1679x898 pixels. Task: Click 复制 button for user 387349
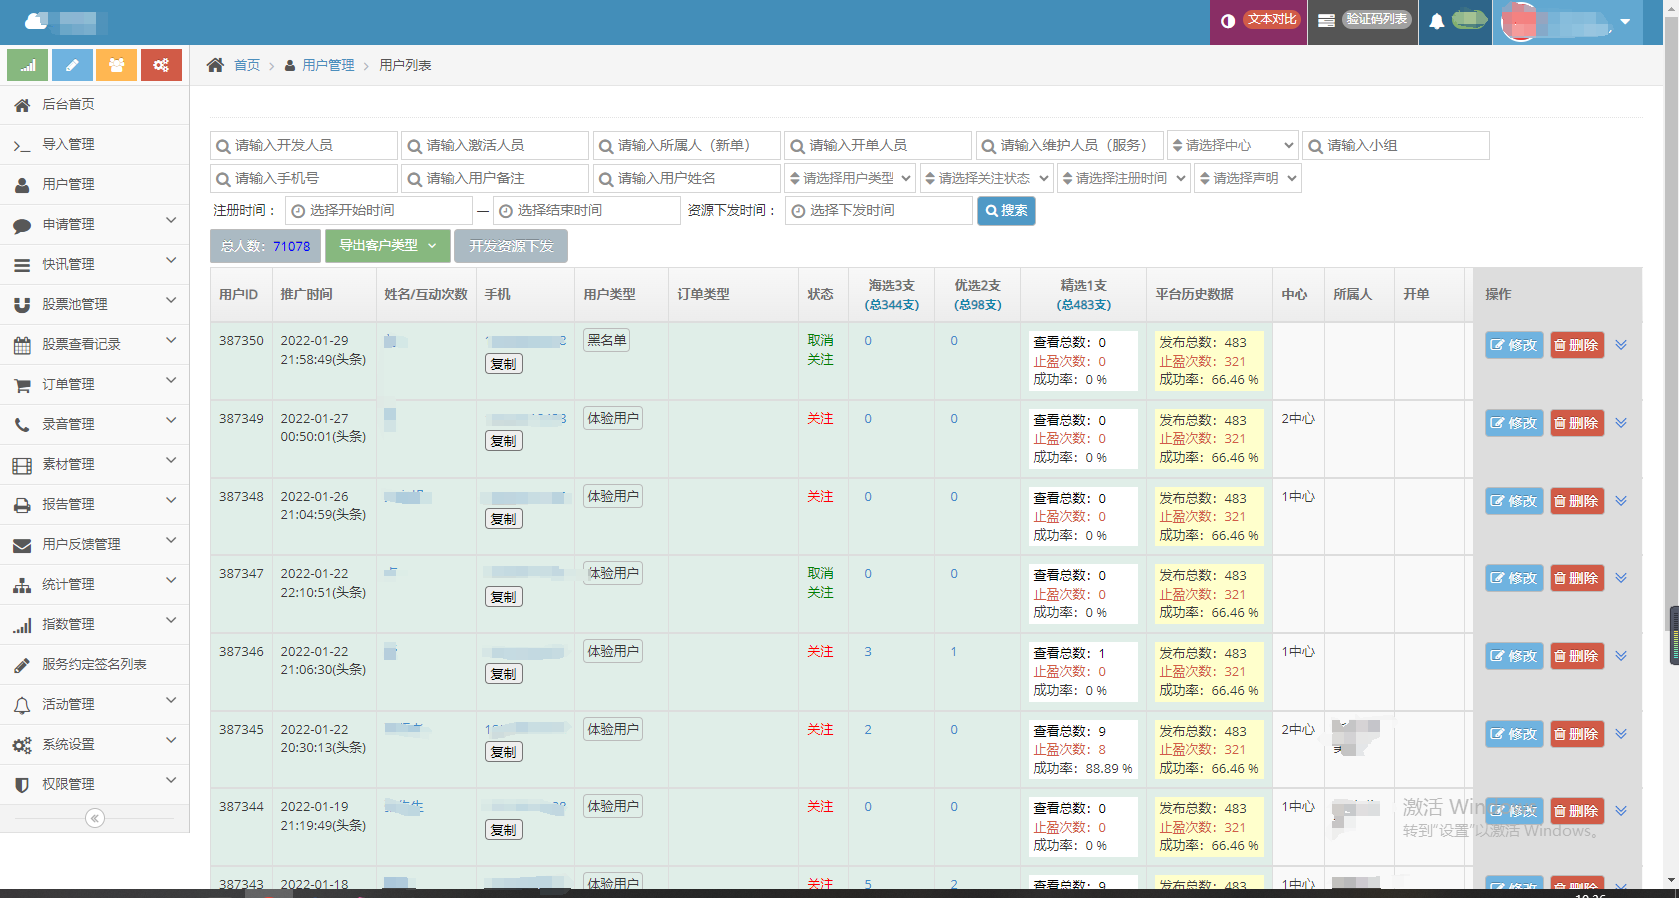[x=504, y=441]
